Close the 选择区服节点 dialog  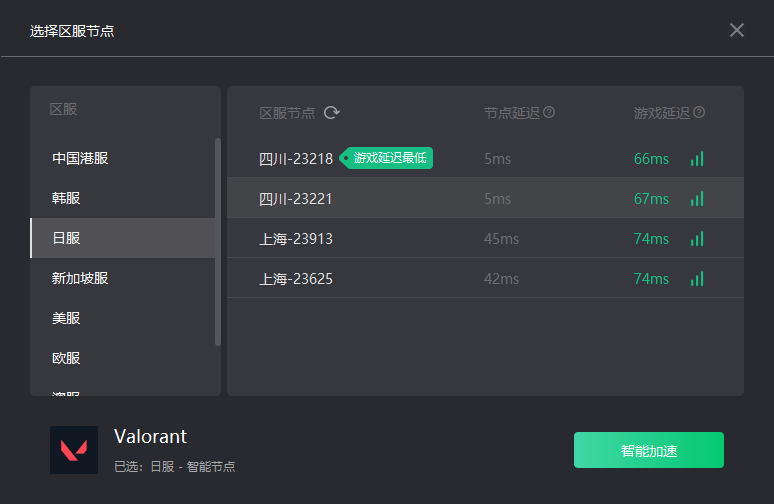pos(736,30)
